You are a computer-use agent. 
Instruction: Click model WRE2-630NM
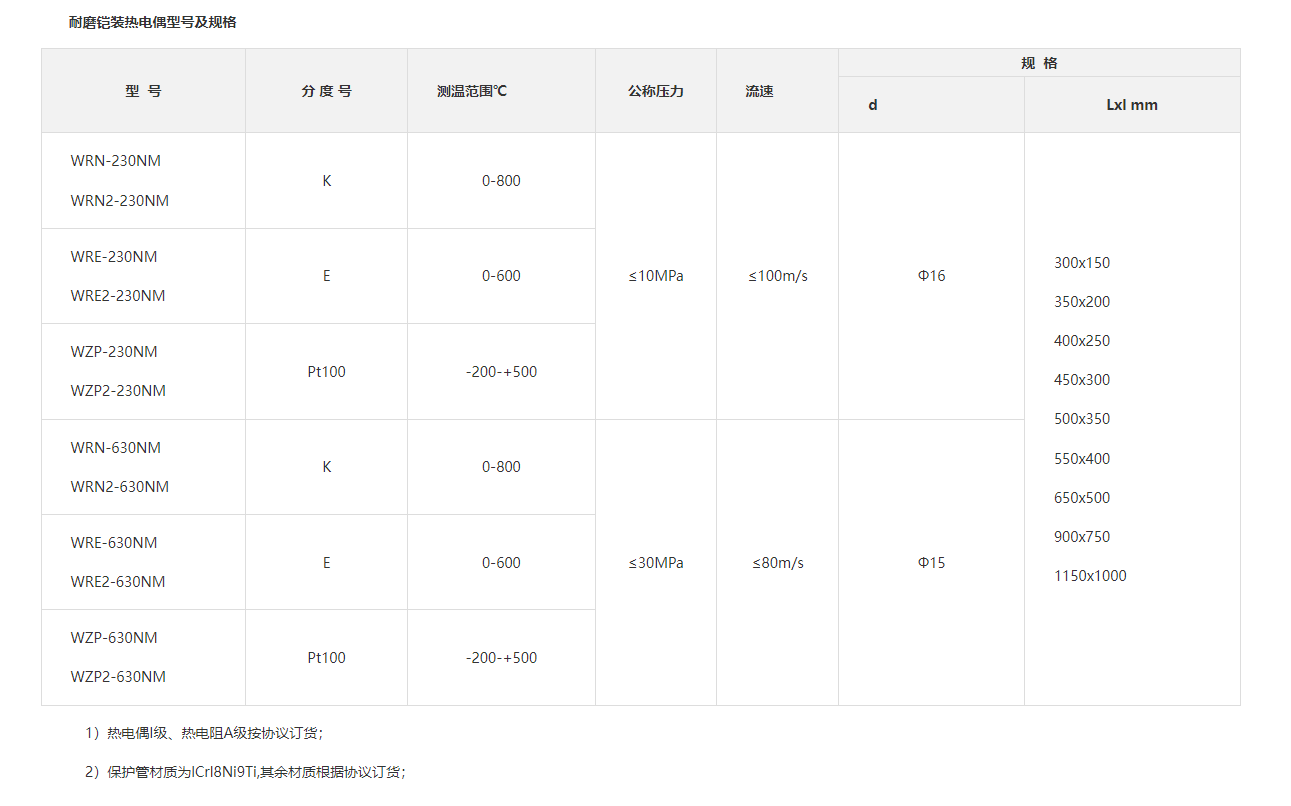118,582
